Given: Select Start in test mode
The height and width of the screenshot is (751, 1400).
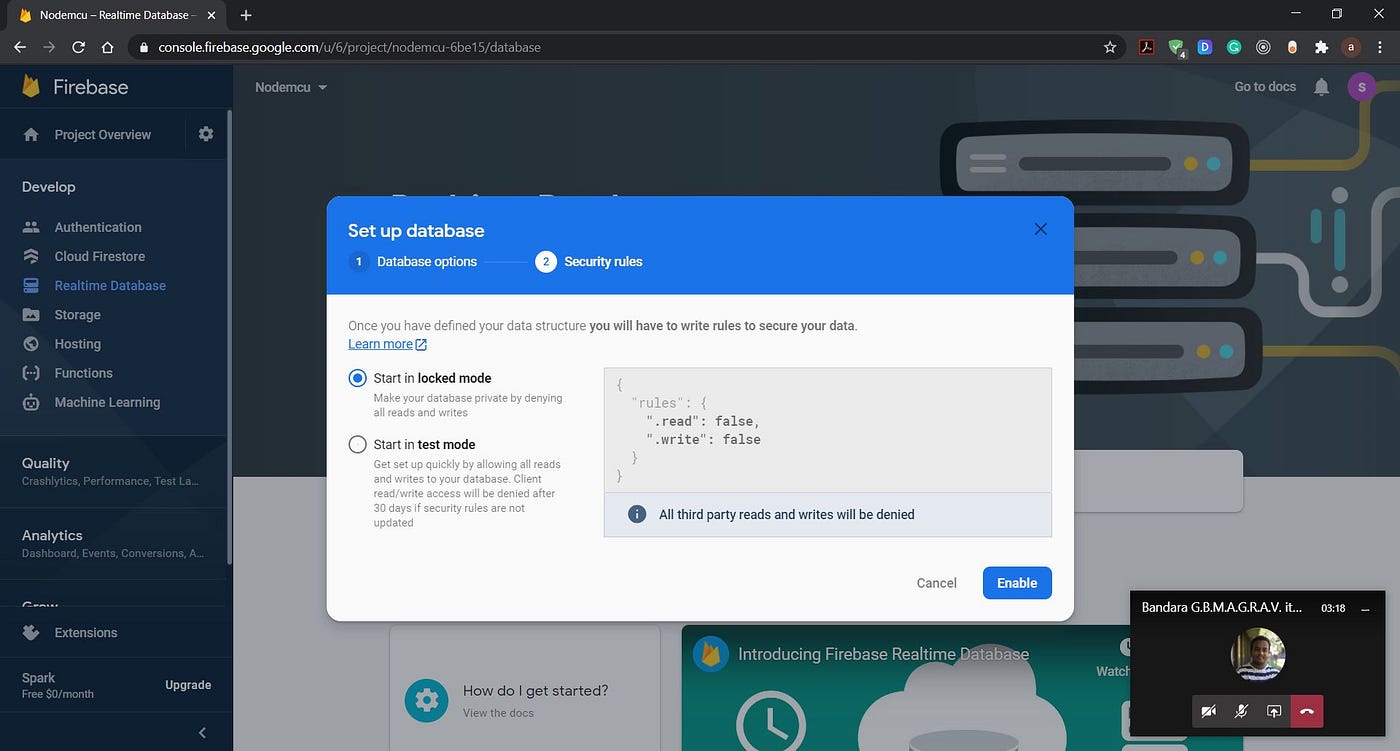Looking at the screenshot, I should pyautogui.click(x=358, y=444).
